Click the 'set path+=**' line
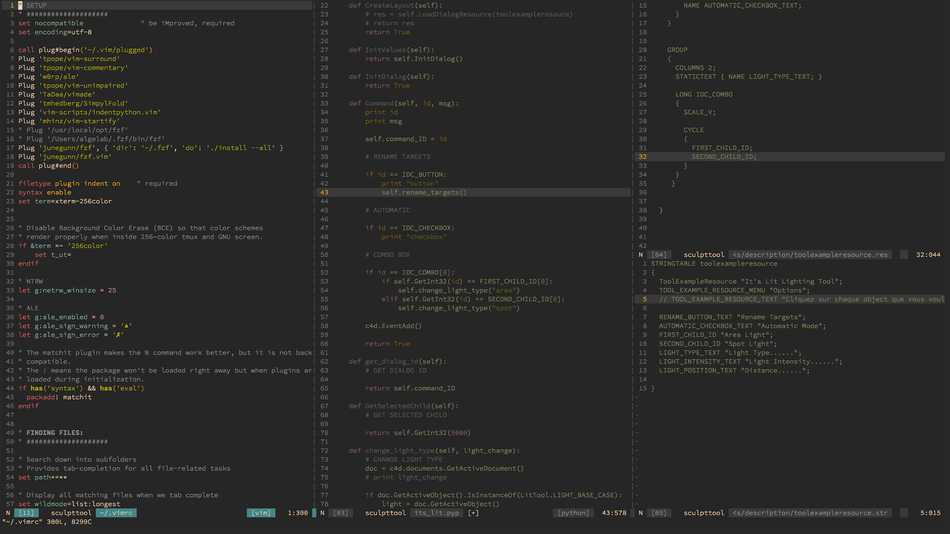 coord(42,477)
